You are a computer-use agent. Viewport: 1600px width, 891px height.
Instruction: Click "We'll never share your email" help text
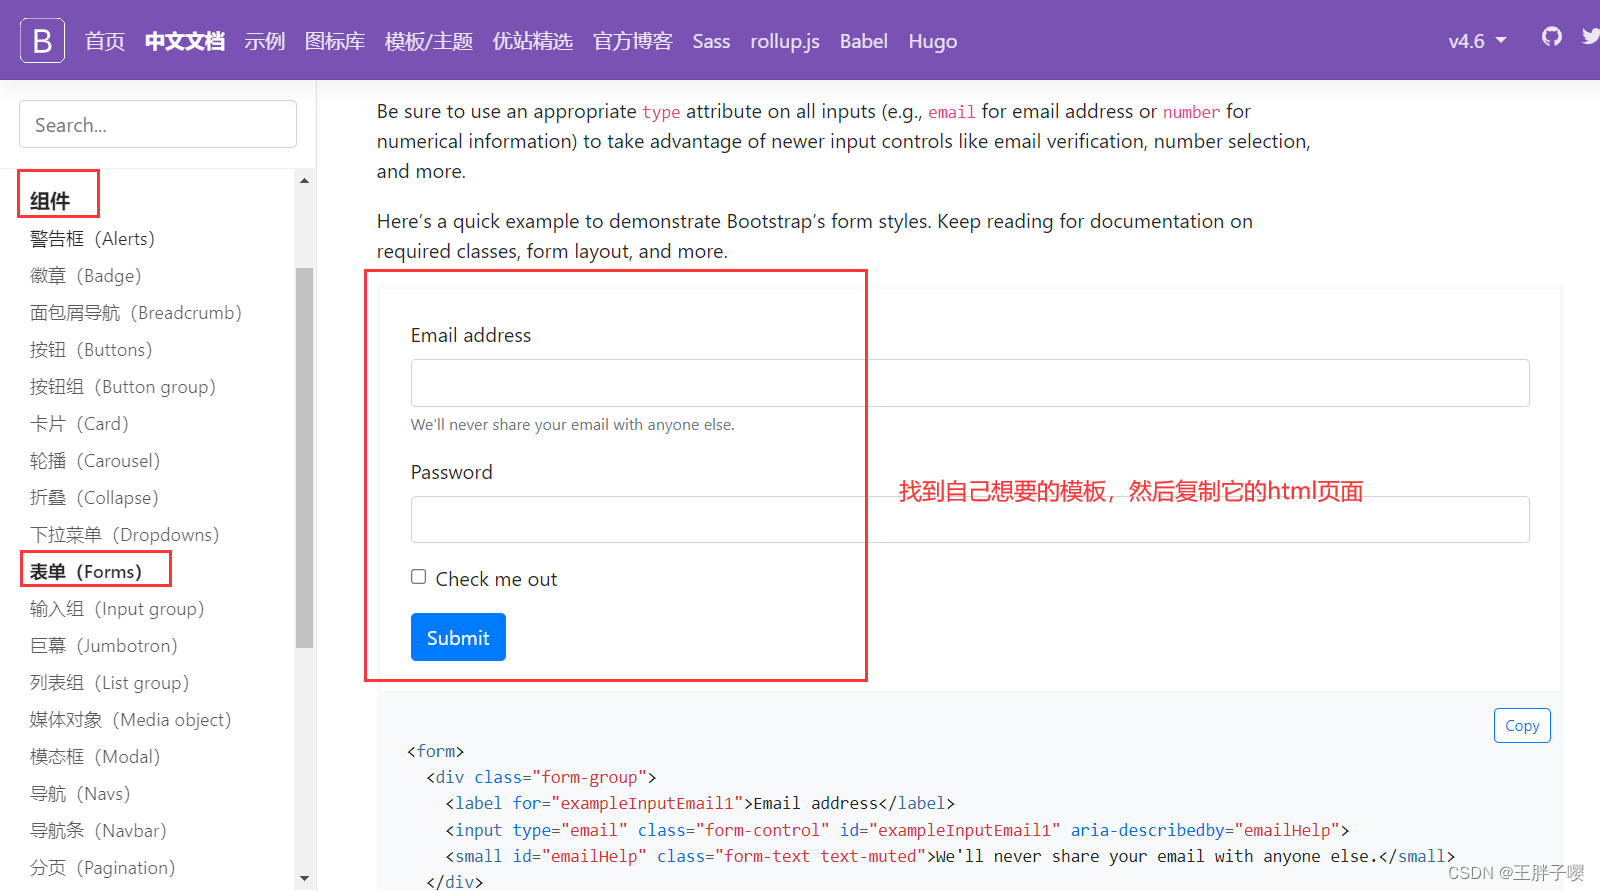coord(572,425)
